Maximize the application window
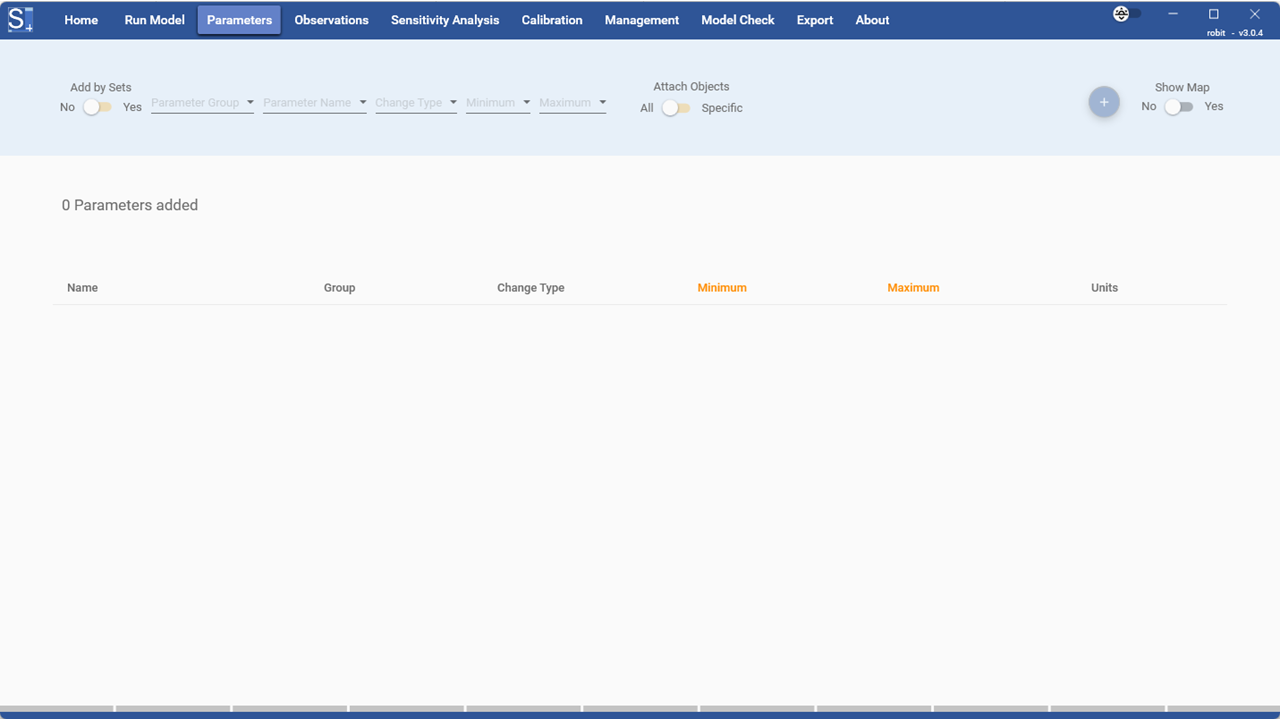Viewport: 1280px width, 720px height. pyautogui.click(x=1214, y=14)
